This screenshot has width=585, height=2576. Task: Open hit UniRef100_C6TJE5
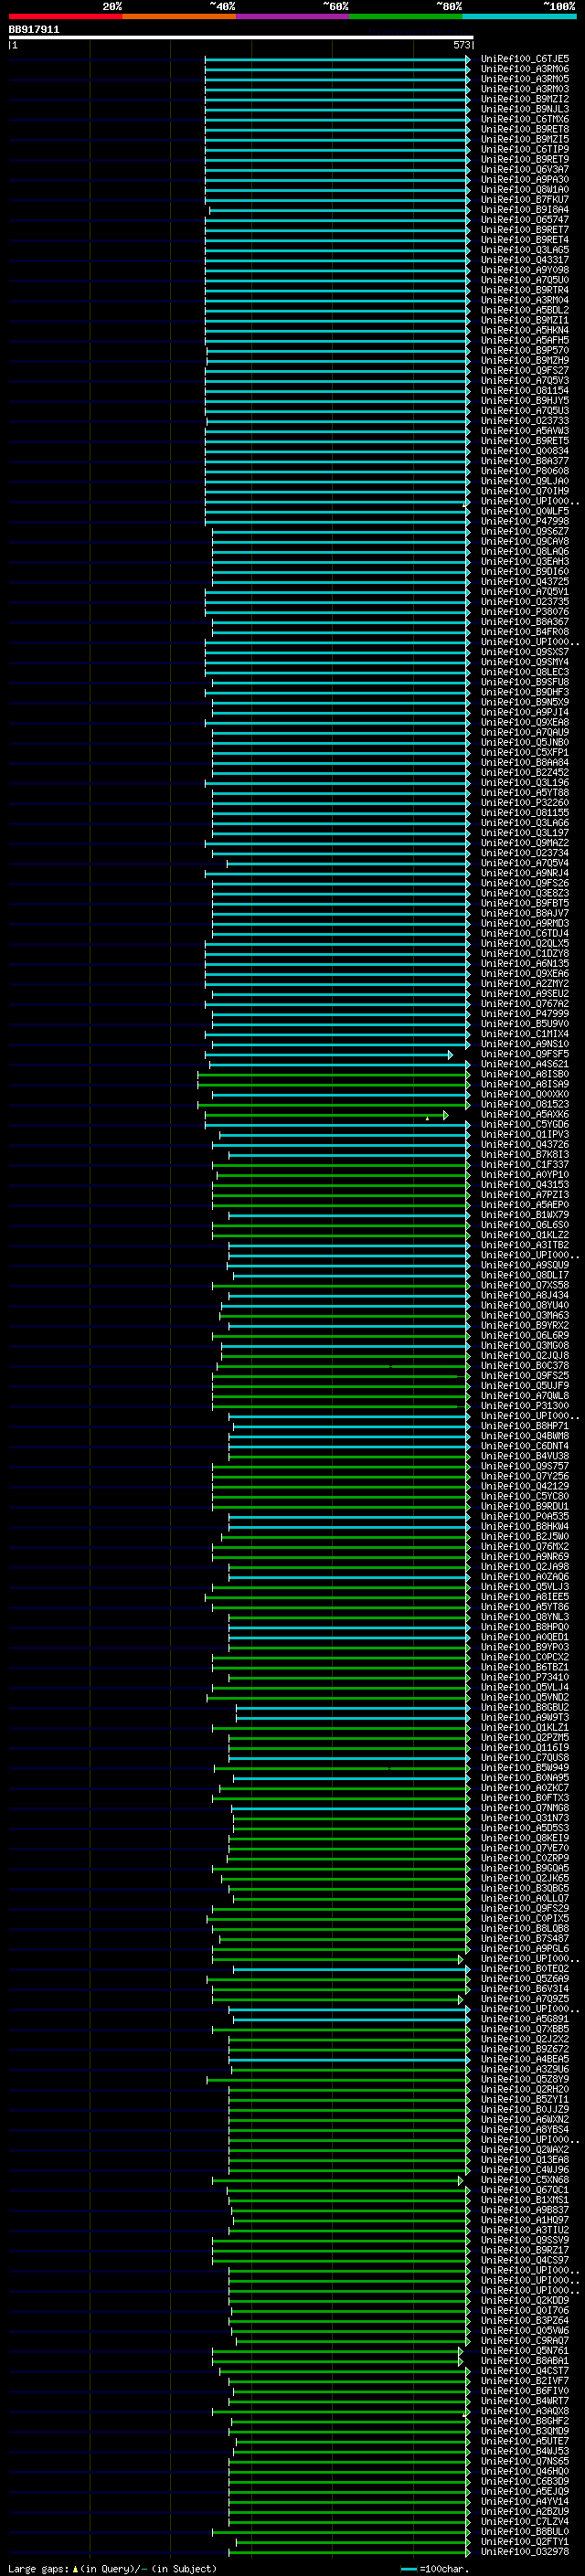tap(525, 59)
